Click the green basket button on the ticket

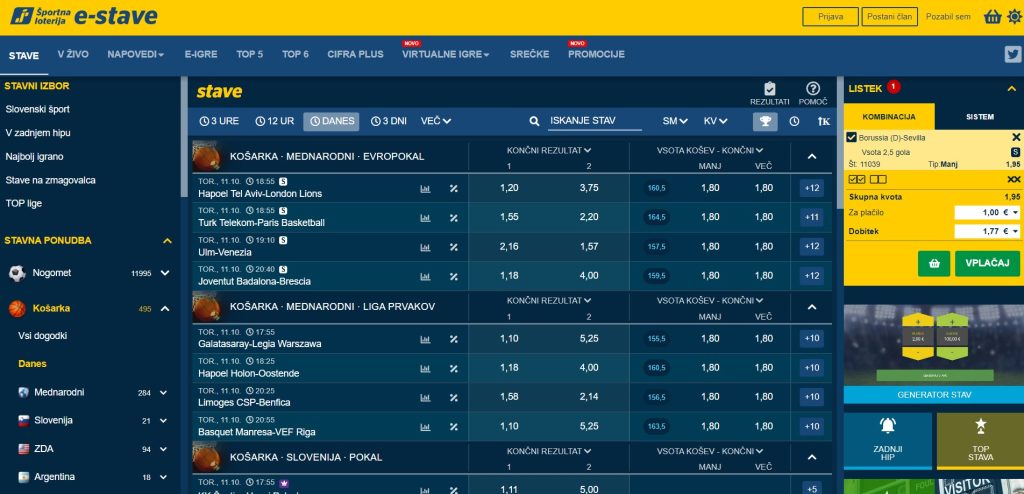(x=933, y=263)
